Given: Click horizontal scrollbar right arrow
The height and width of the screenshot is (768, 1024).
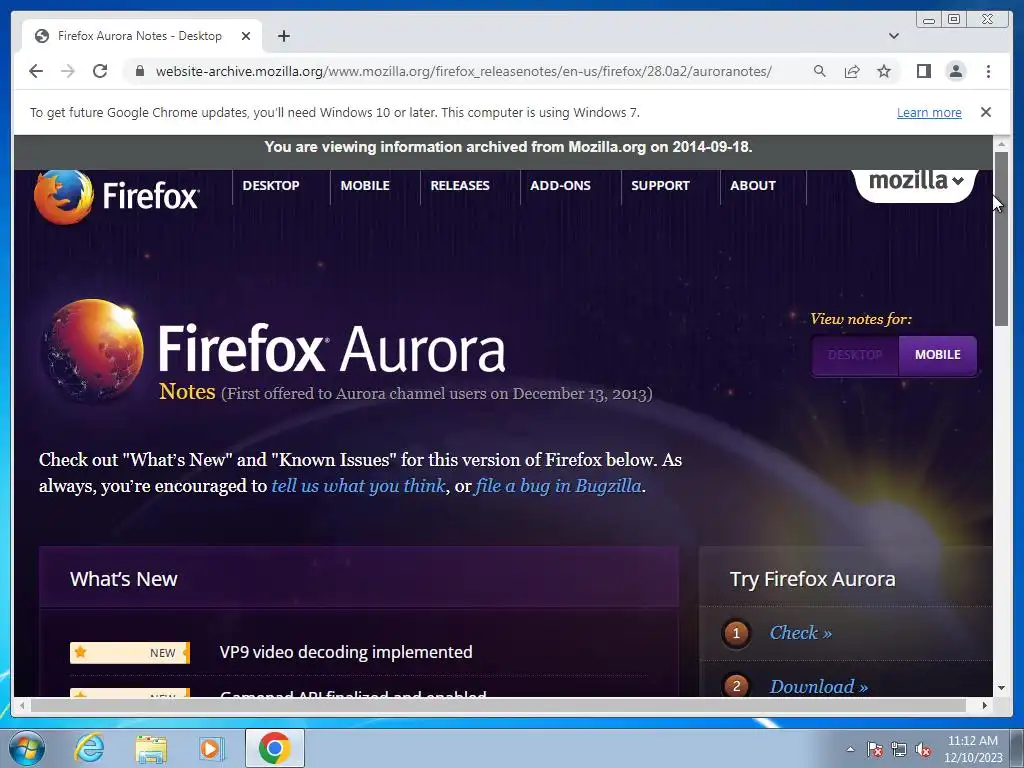Looking at the screenshot, I should 985,705.
